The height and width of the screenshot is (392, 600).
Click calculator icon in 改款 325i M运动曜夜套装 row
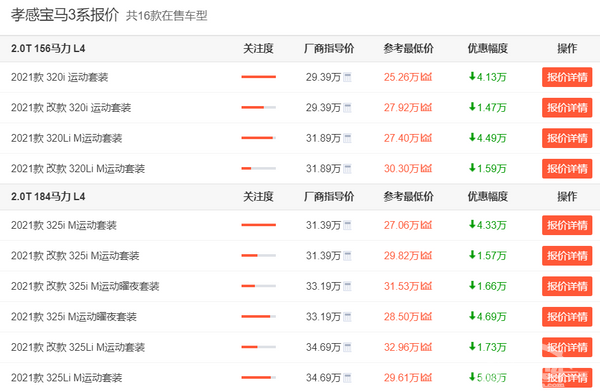click(347, 286)
